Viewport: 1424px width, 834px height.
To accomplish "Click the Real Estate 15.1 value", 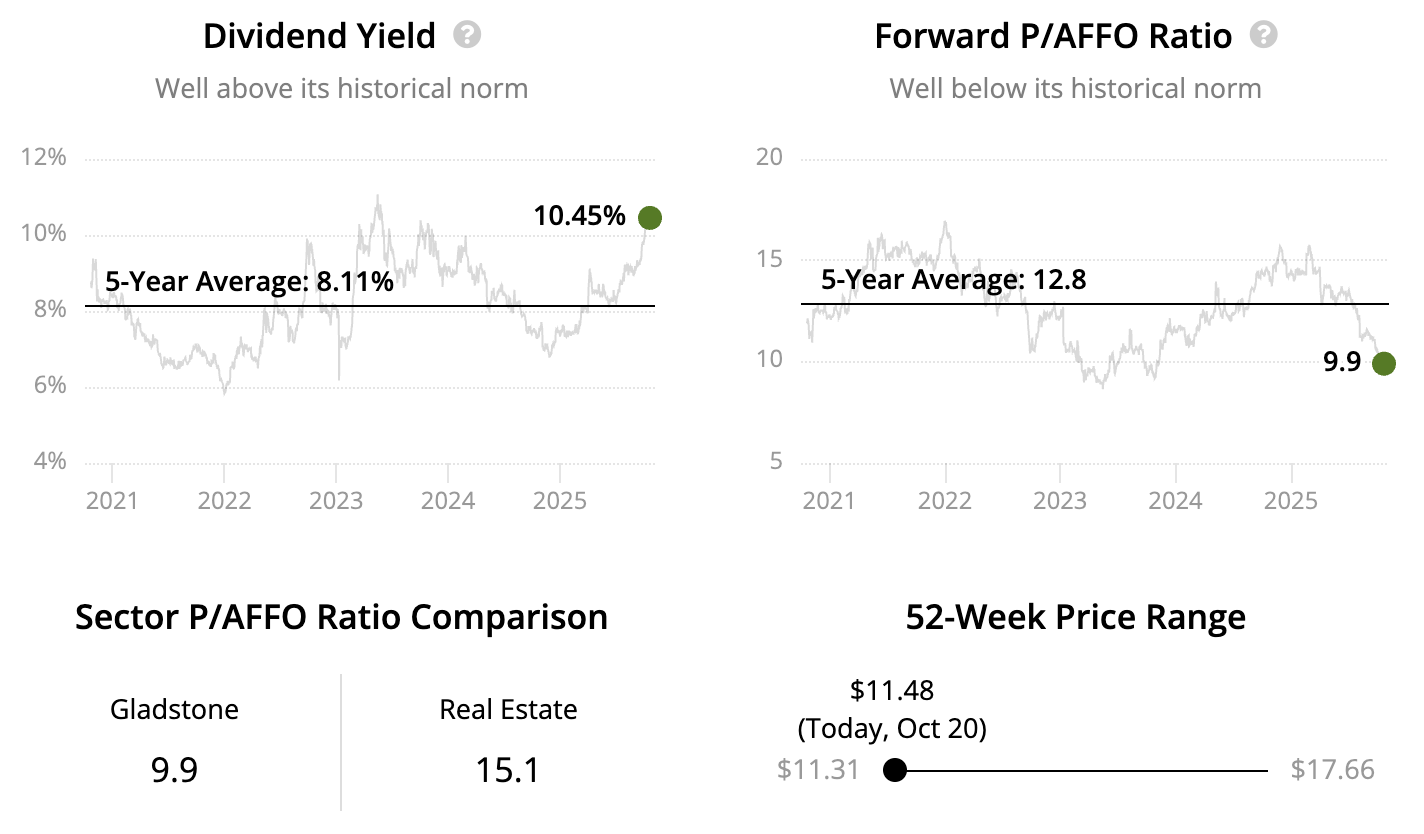I will click(508, 770).
